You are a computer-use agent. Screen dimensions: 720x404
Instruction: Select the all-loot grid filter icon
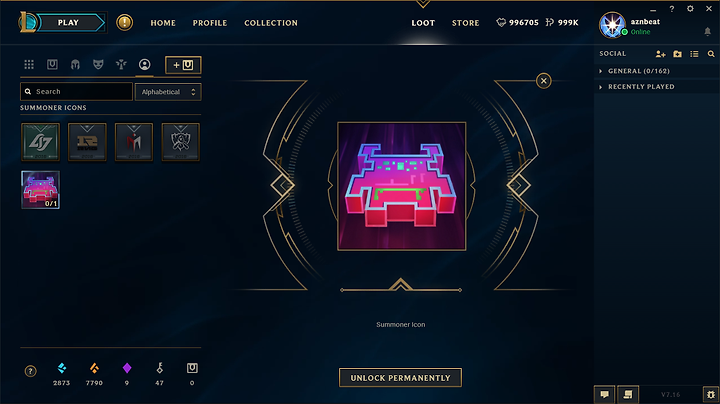coord(29,64)
